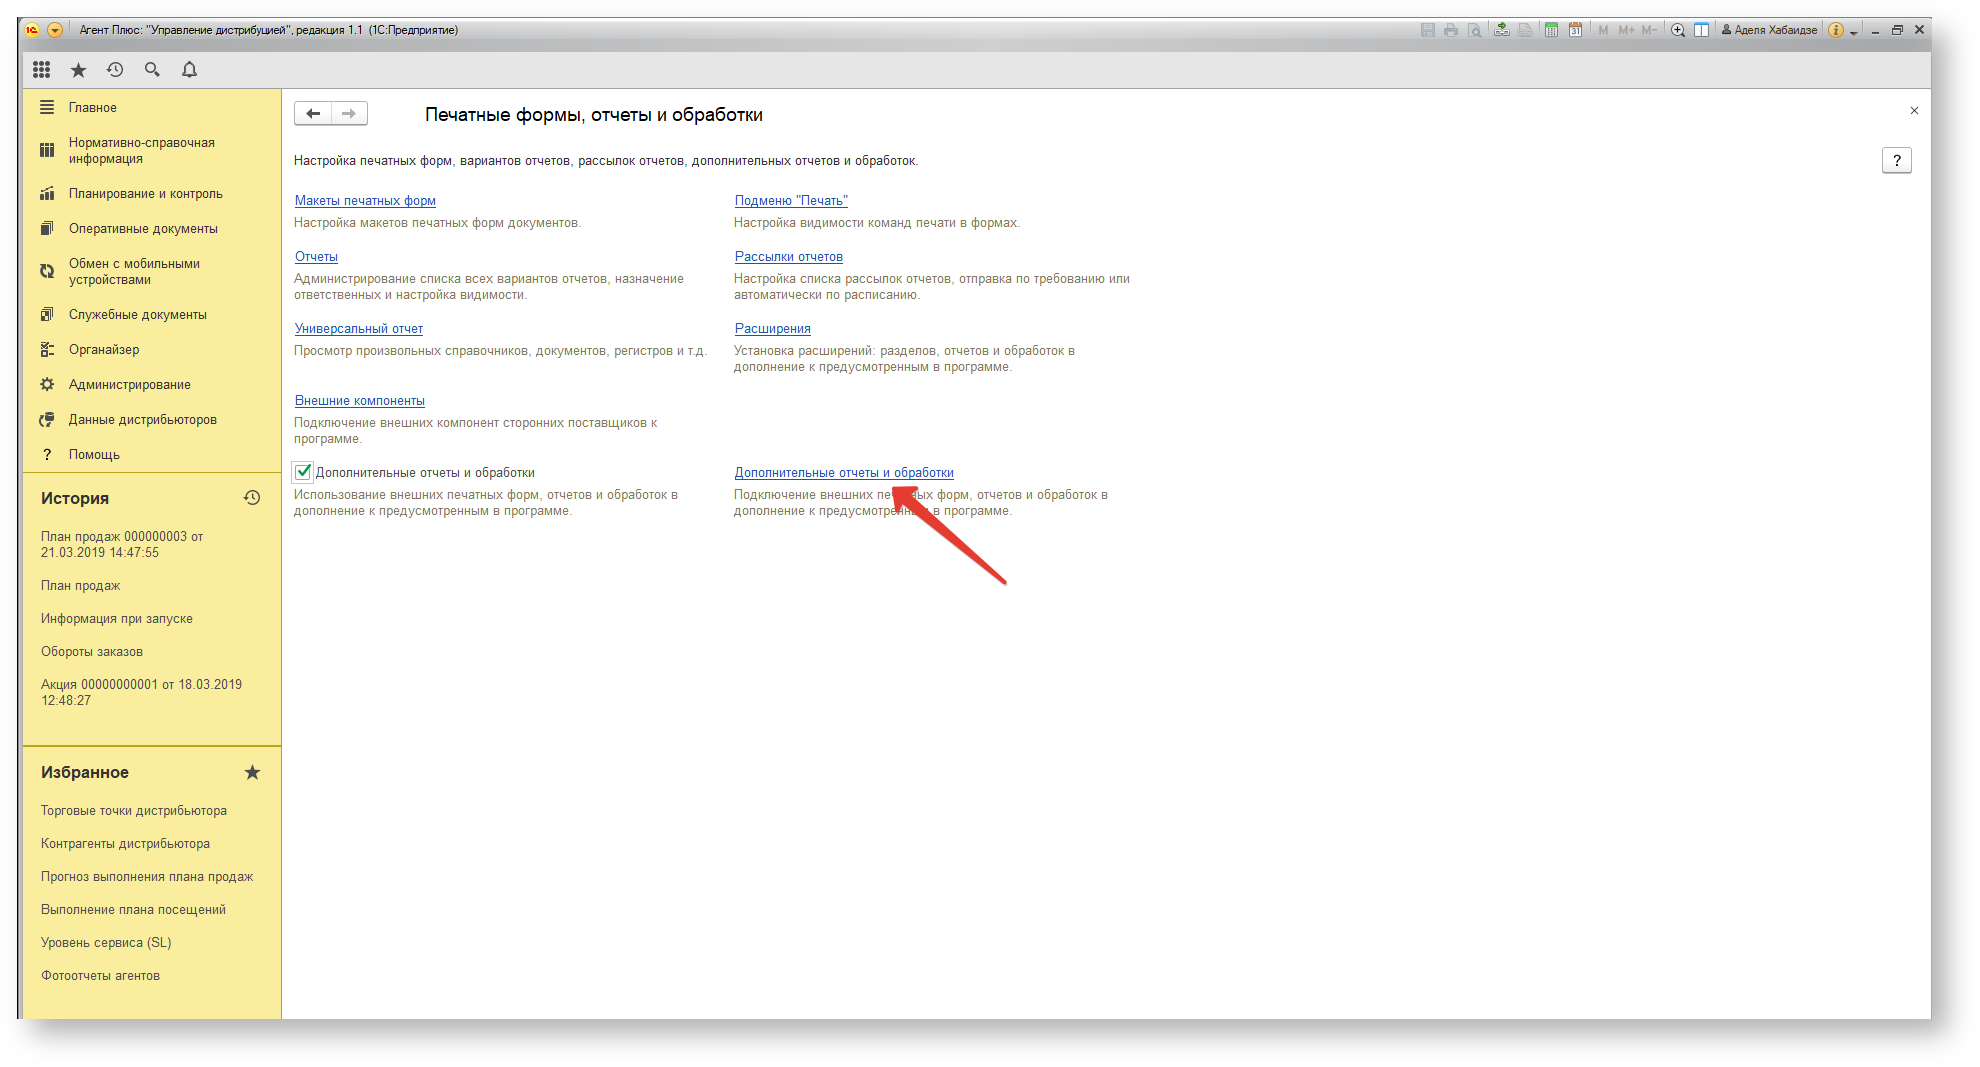1980x1067 pixels.
Task: Click the M memory button
Action: (1603, 30)
